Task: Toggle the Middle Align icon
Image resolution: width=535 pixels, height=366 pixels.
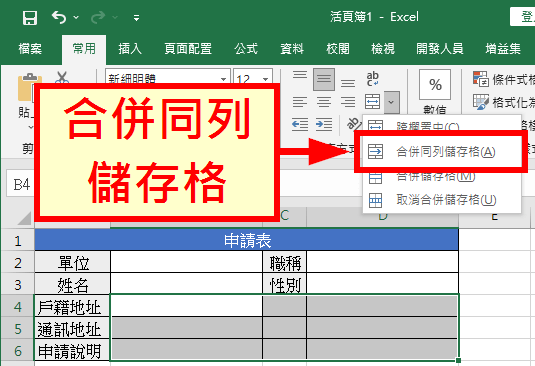Action: point(324,79)
